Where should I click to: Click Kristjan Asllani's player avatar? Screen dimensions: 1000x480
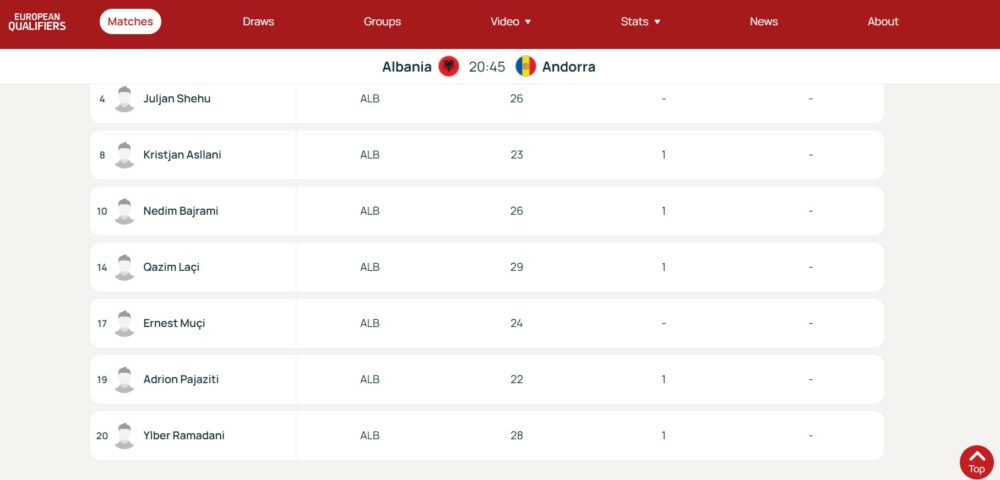pyautogui.click(x=124, y=155)
